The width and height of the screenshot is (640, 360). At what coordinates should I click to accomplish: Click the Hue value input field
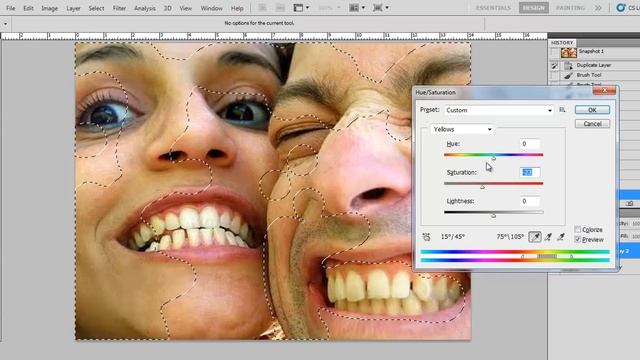530,144
